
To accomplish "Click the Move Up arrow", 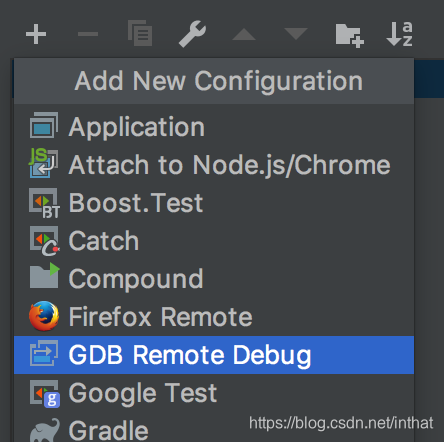I will pos(244,34).
